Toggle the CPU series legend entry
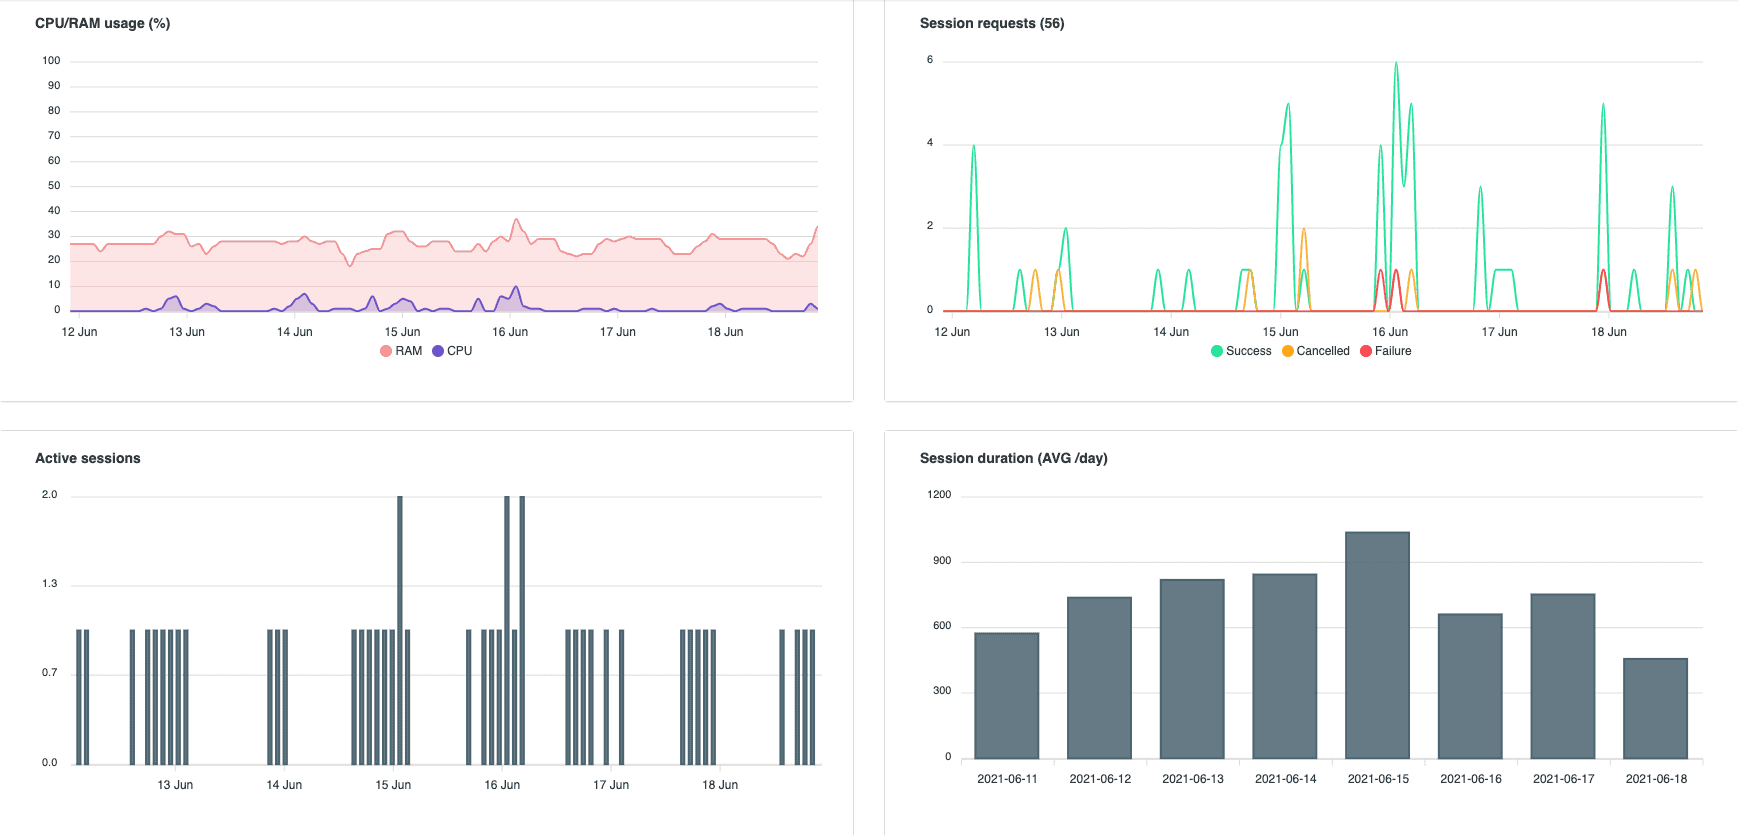 pos(452,351)
